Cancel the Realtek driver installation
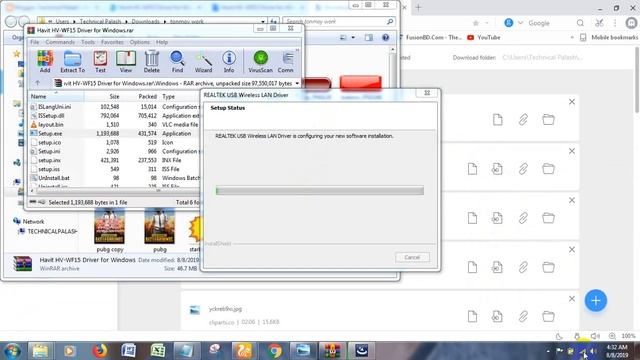The image size is (640, 360). point(412,257)
